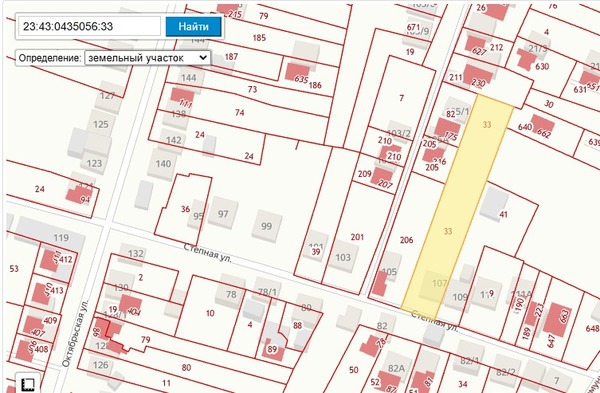Screen dimensions: 600x393
Task: Click building number 109
Action: [x=460, y=297]
